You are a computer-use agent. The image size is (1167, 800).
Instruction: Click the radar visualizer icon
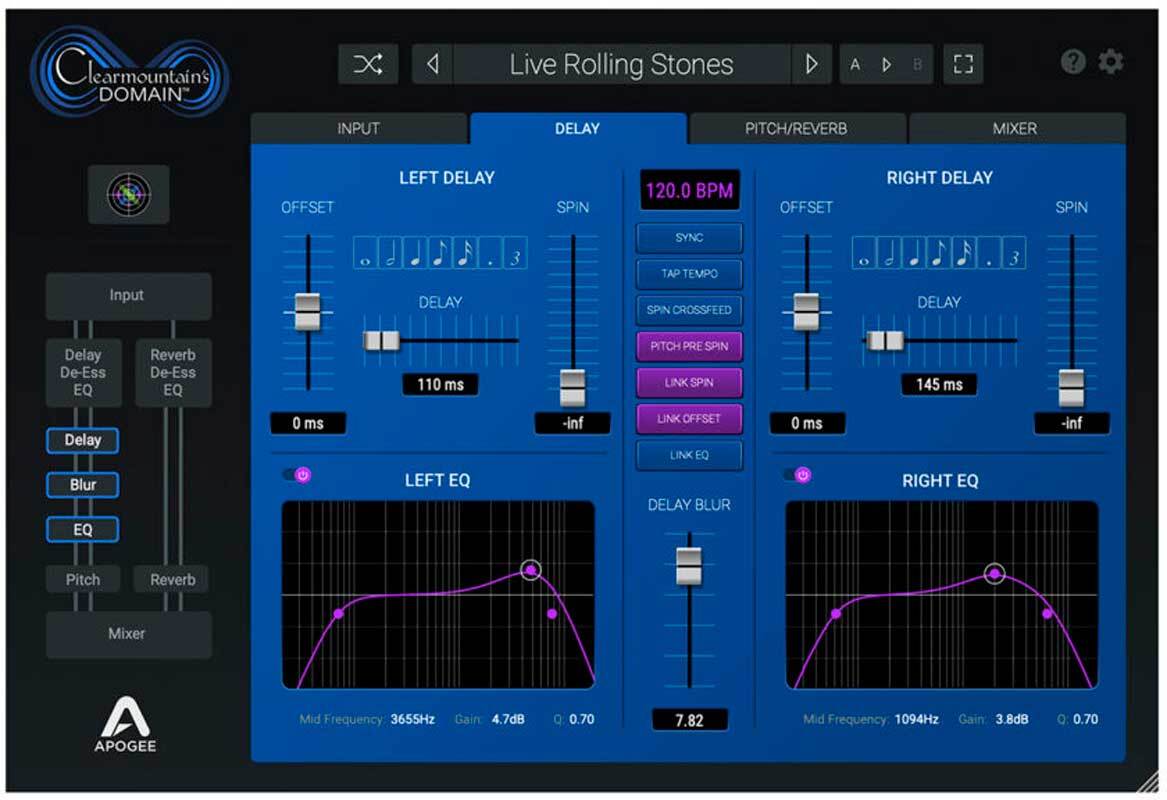(129, 194)
